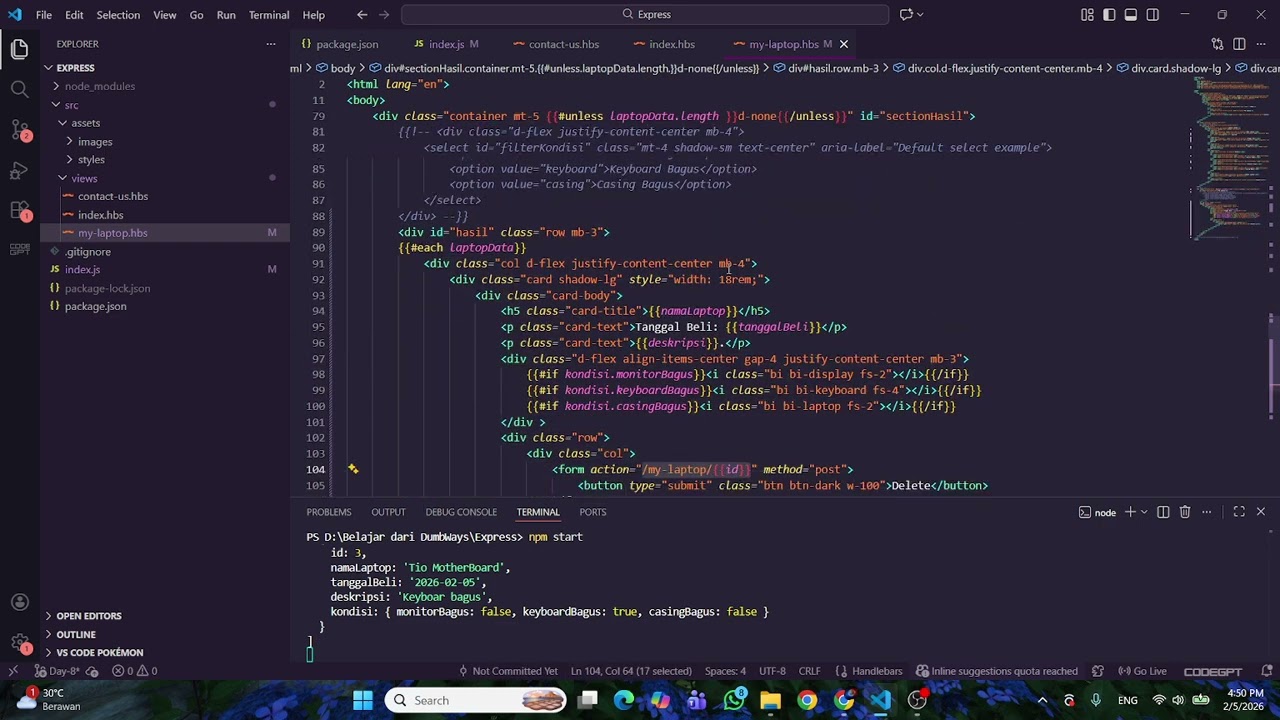Split the editor to the right
The width and height of the screenshot is (1280, 720).
[1239, 44]
